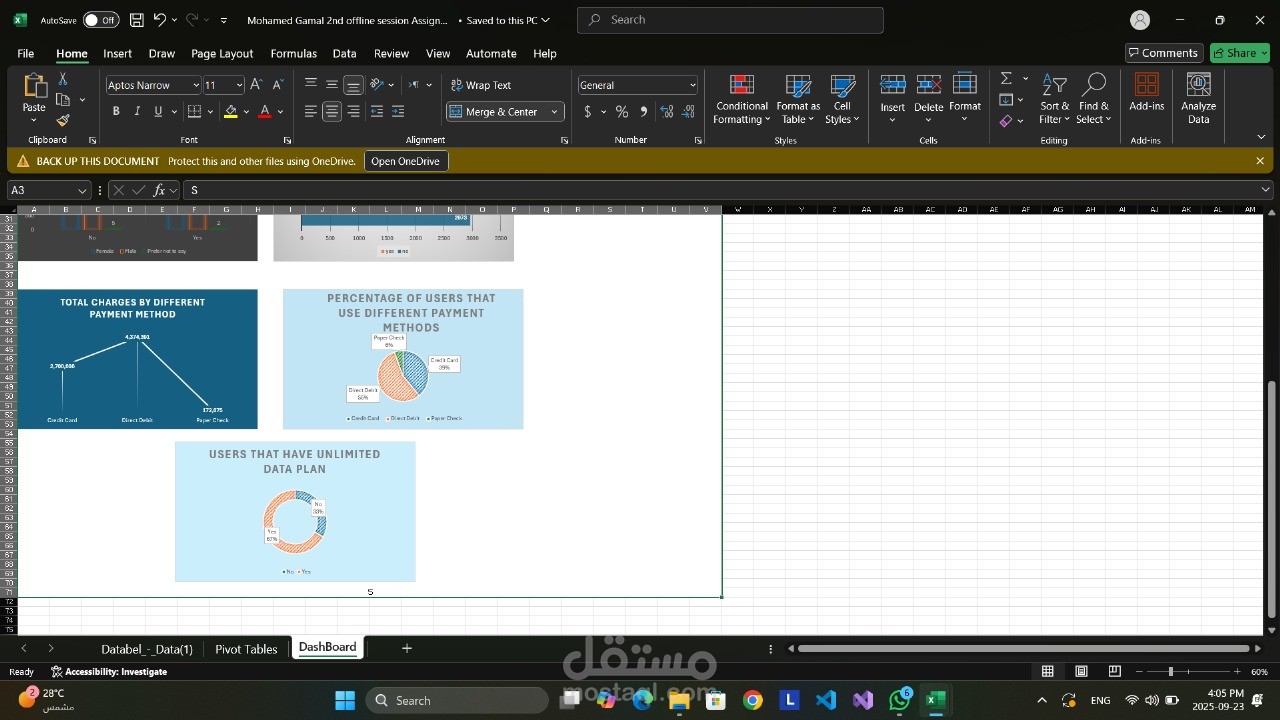The height and width of the screenshot is (720, 1280).
Task: Open the Formulas ribbon tab
Action: point(293,53)
